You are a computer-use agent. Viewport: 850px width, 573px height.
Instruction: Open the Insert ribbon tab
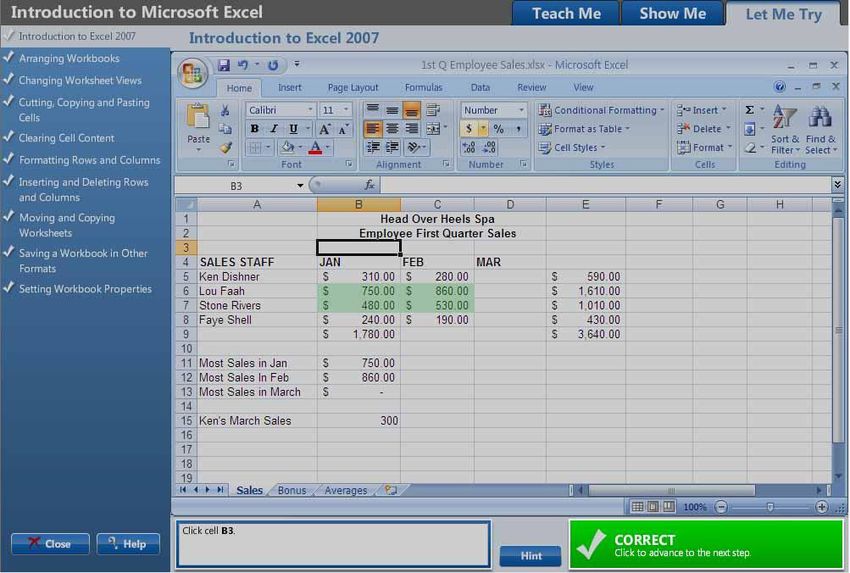[x=289, y=87]
